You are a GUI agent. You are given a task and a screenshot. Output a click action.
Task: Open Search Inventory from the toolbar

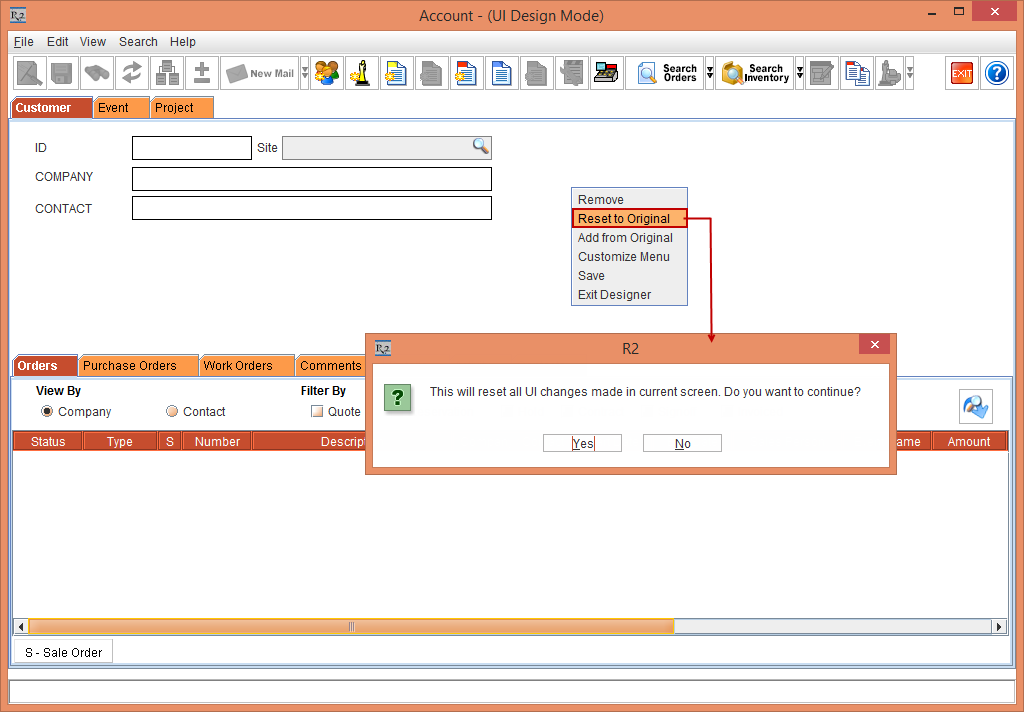click(755, 73)
